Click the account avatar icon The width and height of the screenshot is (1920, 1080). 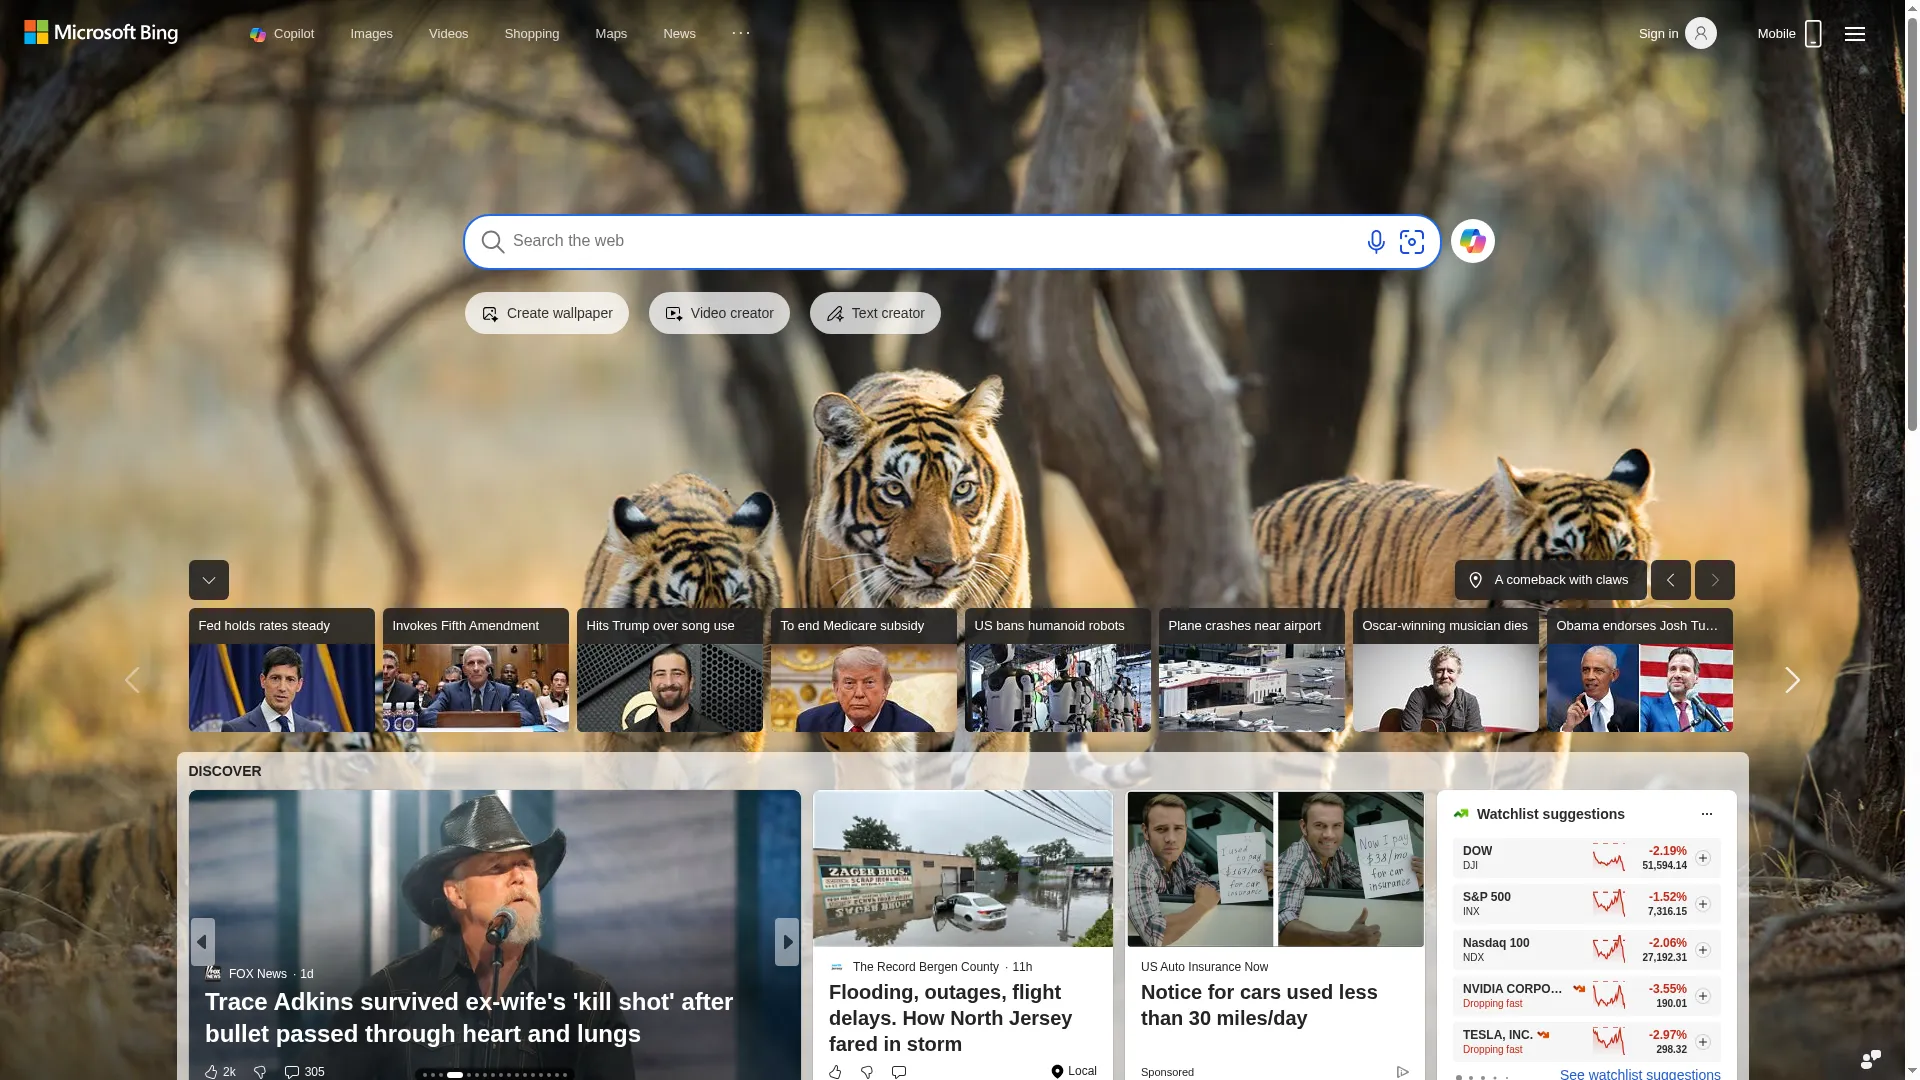[1701, 33]
